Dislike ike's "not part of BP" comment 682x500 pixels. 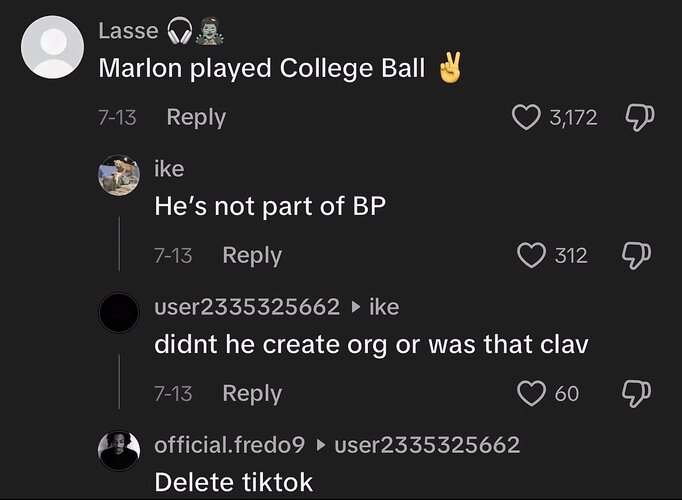[636, 255]
